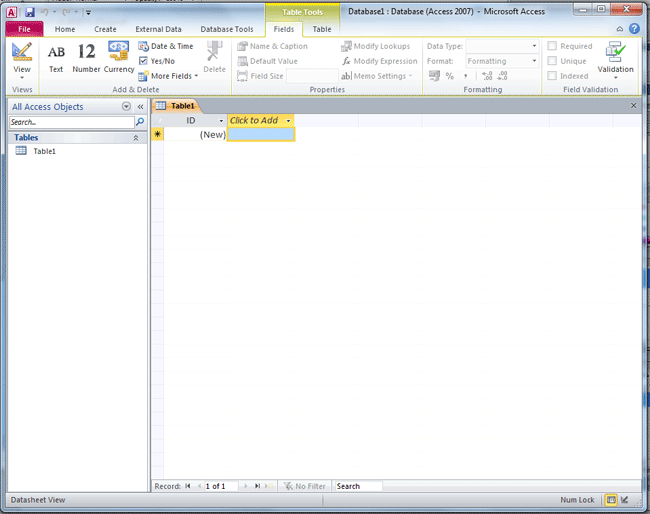The width and height of the screenshot is (650, 514).
Task: Open the ID column dropdown arrow
Action: (x=221, y=121)
